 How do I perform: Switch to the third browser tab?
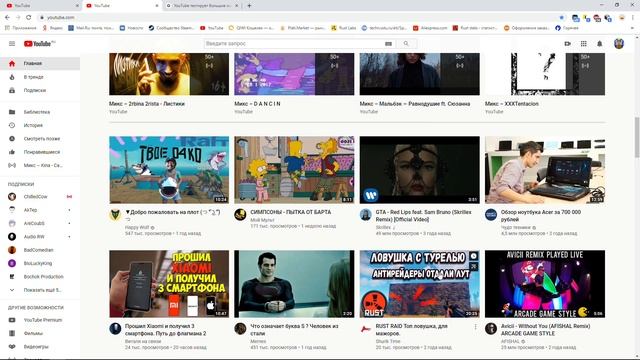pos(203,6)
